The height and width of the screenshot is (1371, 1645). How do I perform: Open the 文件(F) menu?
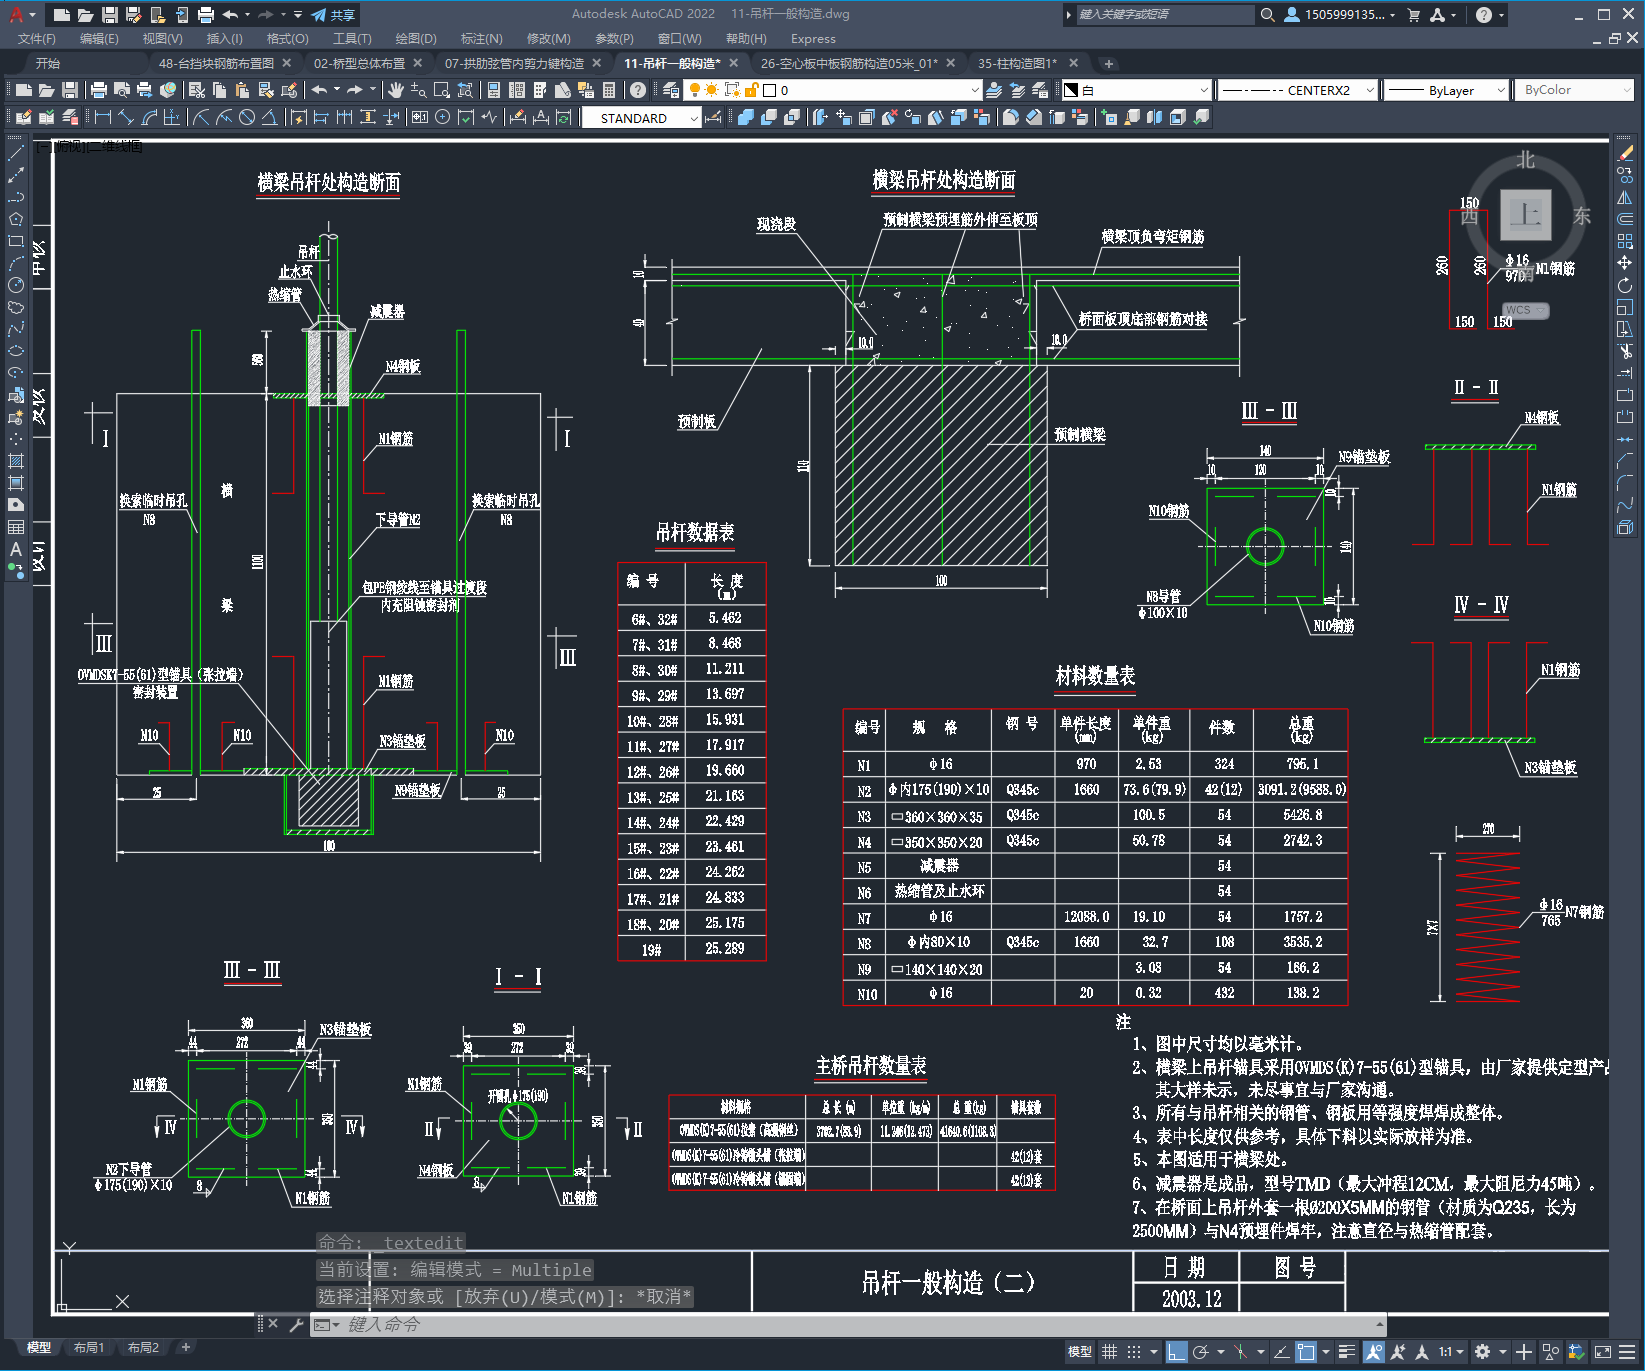pos(36,38)
